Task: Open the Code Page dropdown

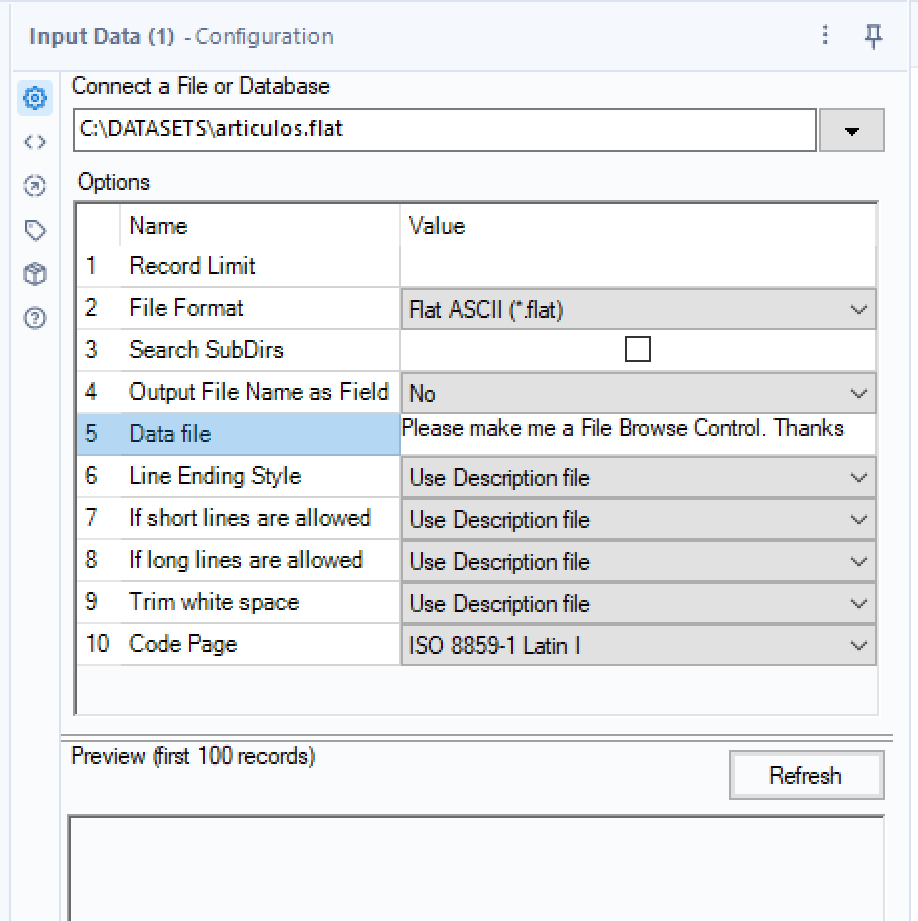Action: tap(858, 645)
